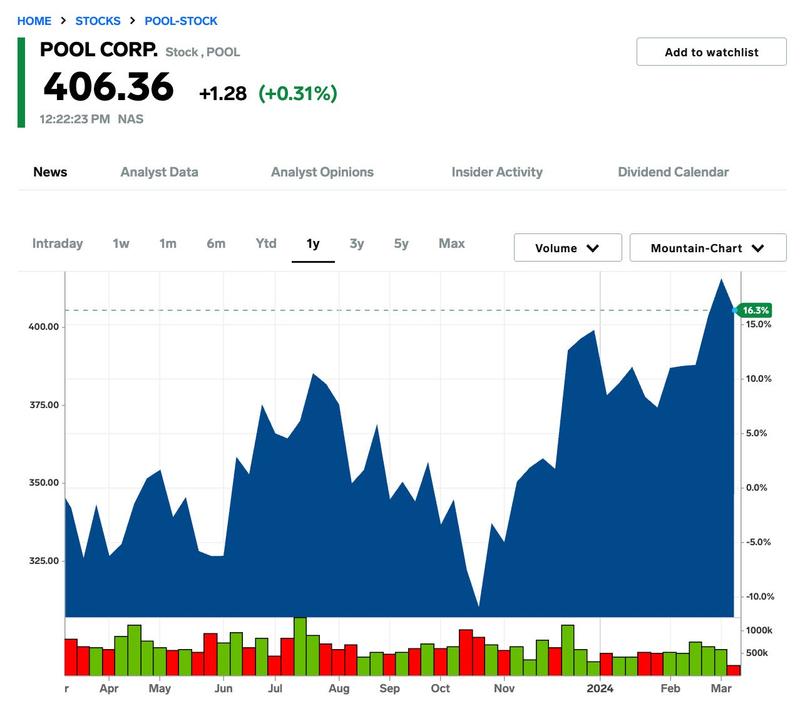Click the Apr label on the time axis
The image size is (800, 711).
click(109, 689)
